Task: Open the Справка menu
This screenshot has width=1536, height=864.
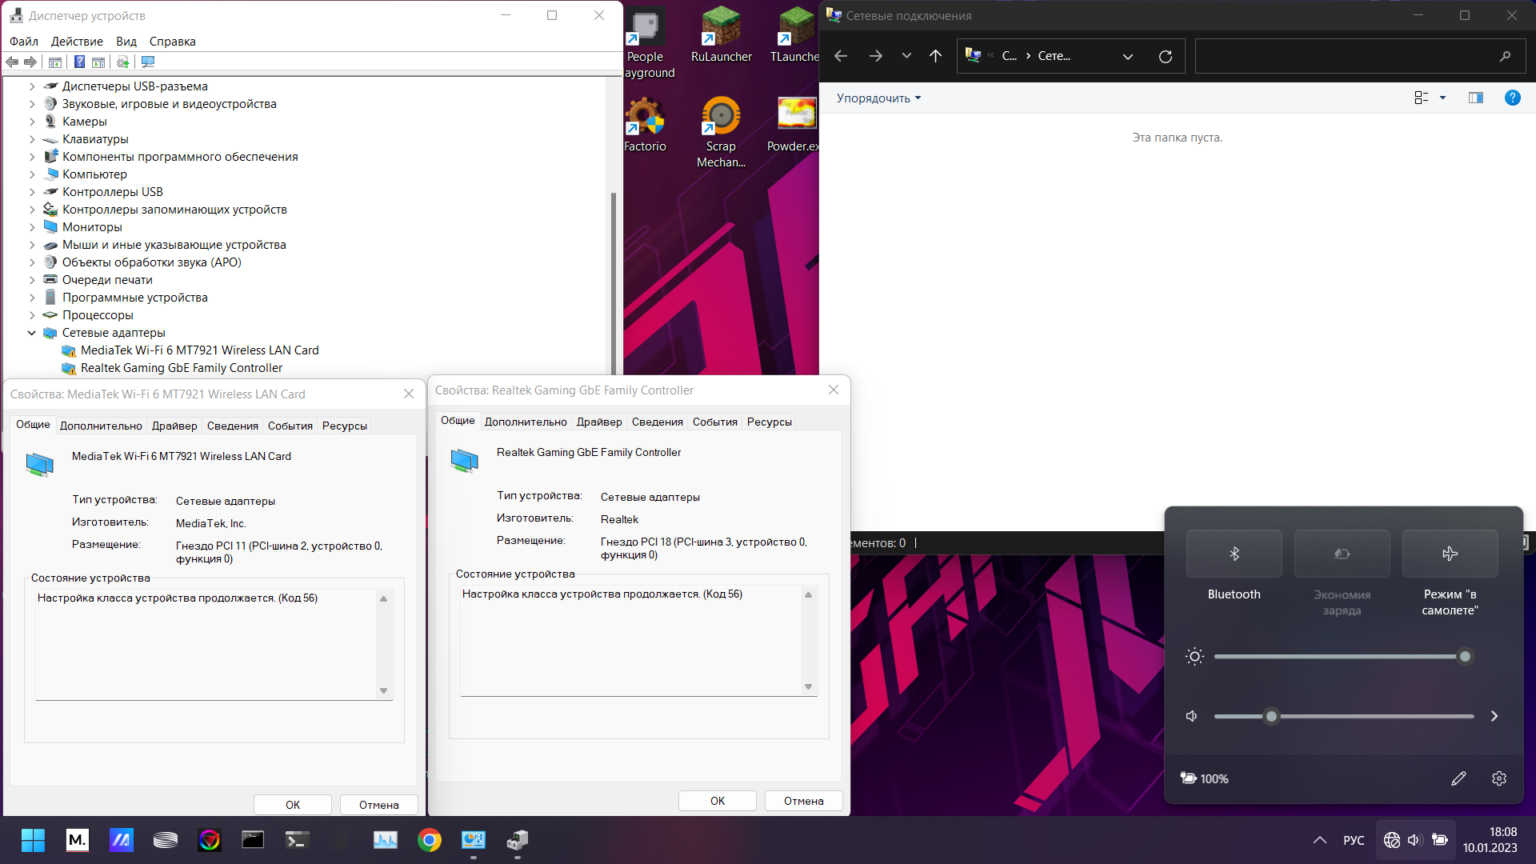Action: click(172, 41)
